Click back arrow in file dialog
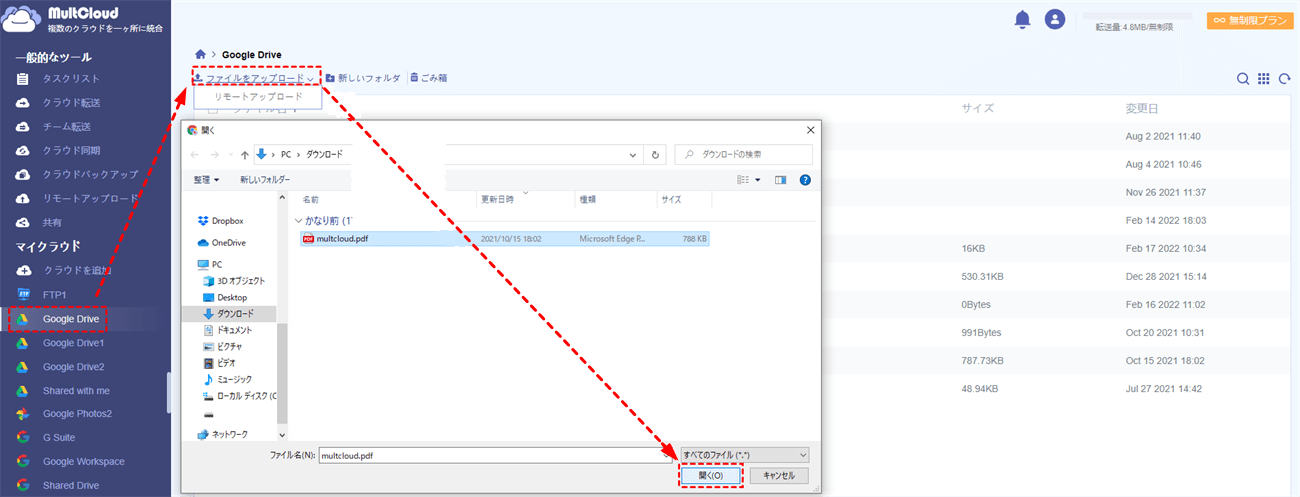Image resolution: width=1300 pixels, height=497 pixels. tap(196, 155)
